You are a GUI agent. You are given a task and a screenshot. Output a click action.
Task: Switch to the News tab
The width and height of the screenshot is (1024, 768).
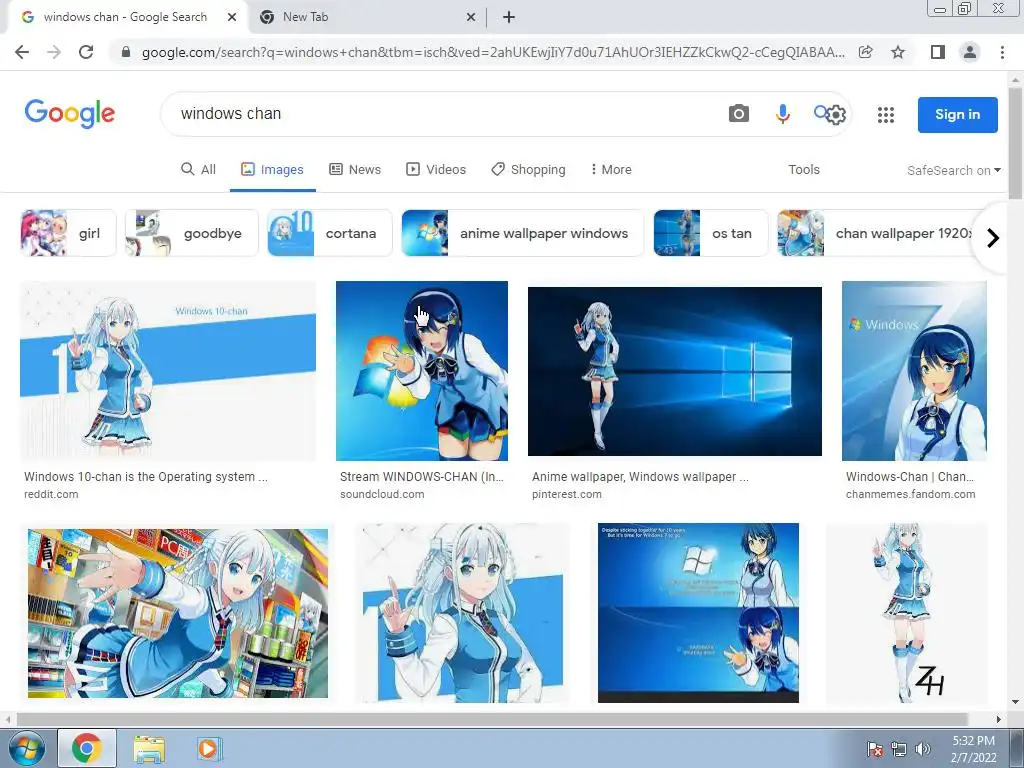tap(355, 170)
